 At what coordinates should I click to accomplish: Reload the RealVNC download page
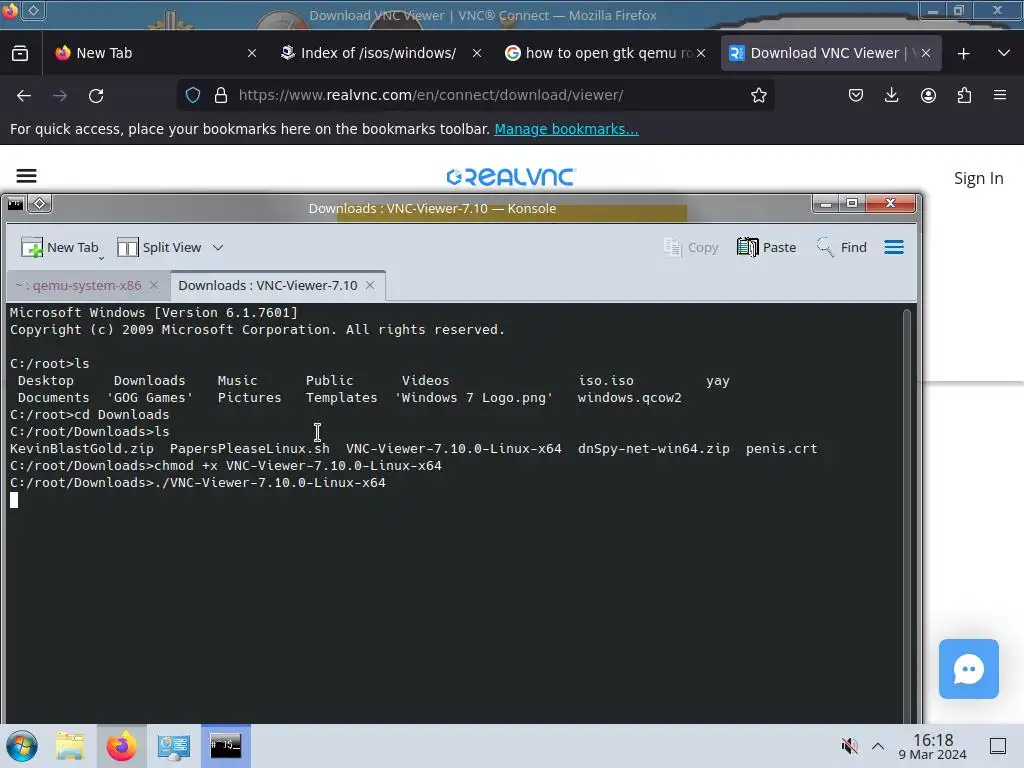pyautogui.click(x=96, y=95)
